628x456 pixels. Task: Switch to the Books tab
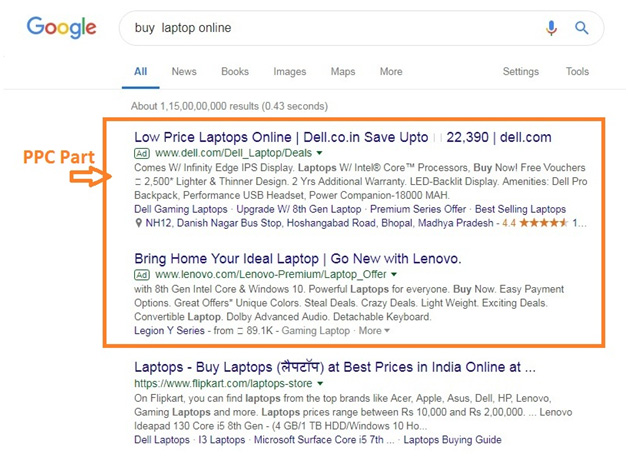(235, 72)
